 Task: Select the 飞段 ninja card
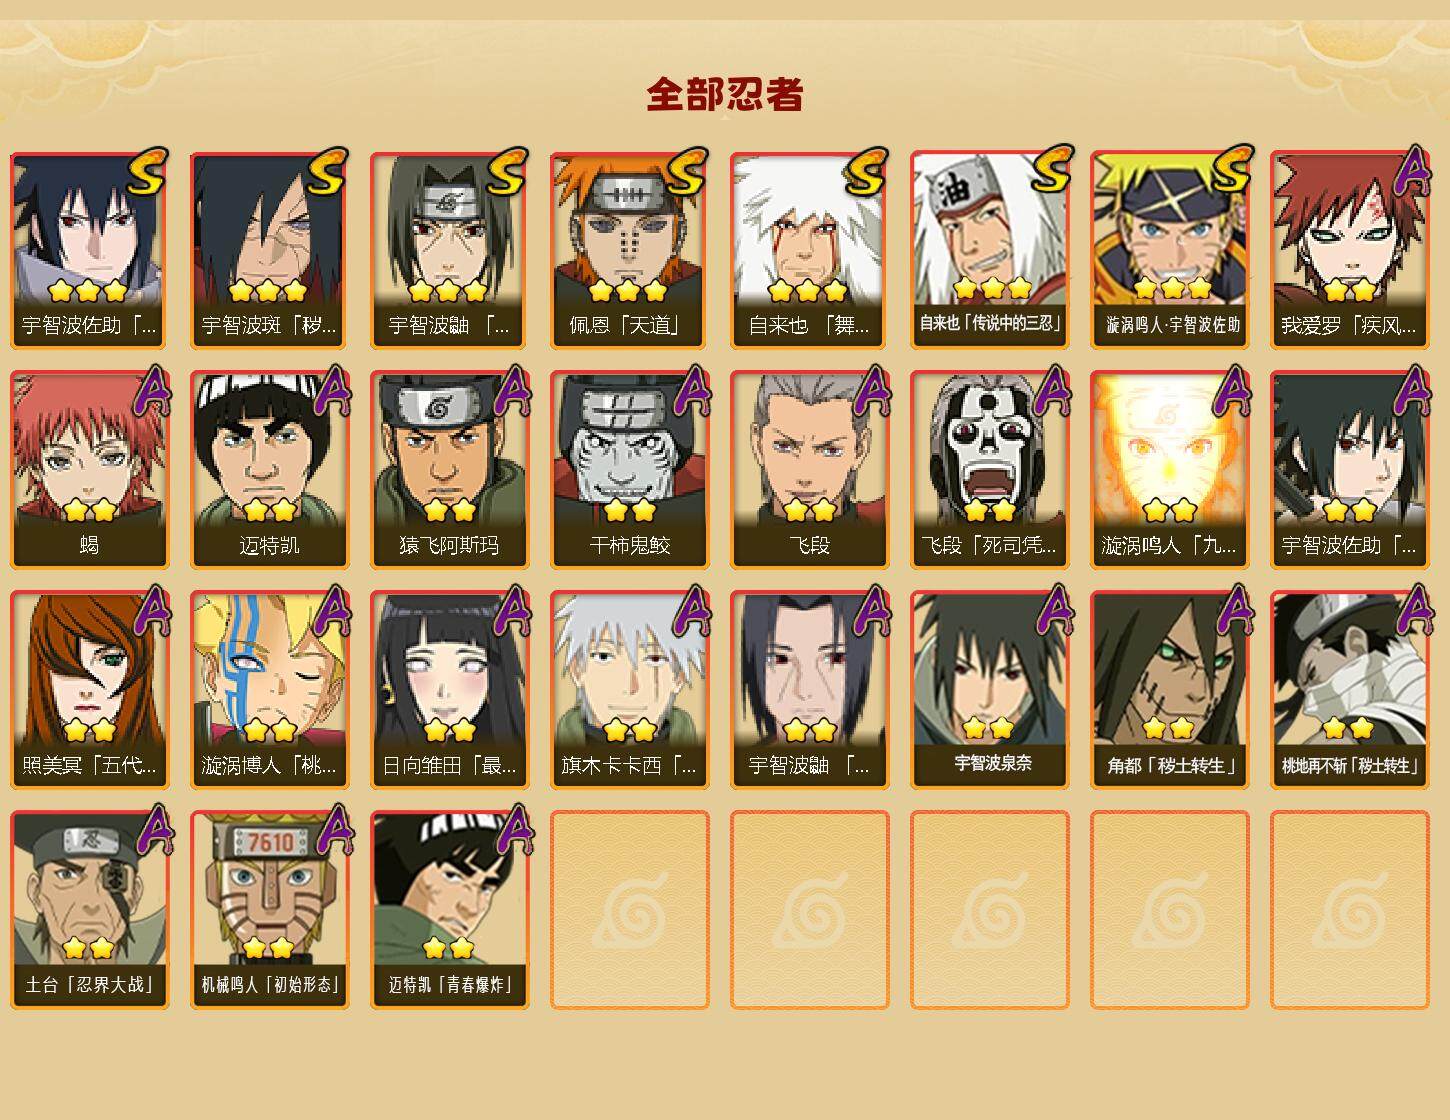click(809, 470)
